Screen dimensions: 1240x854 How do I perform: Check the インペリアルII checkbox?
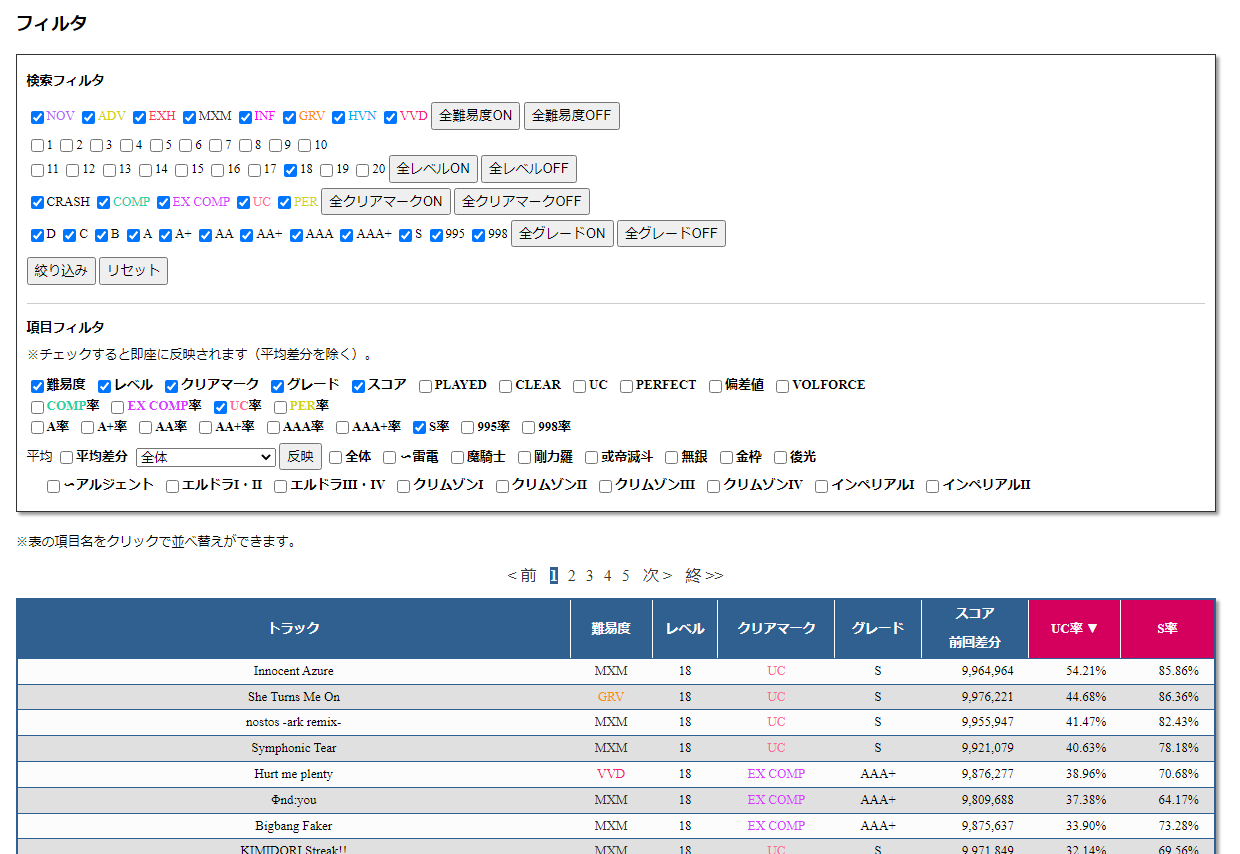(933, 486)
